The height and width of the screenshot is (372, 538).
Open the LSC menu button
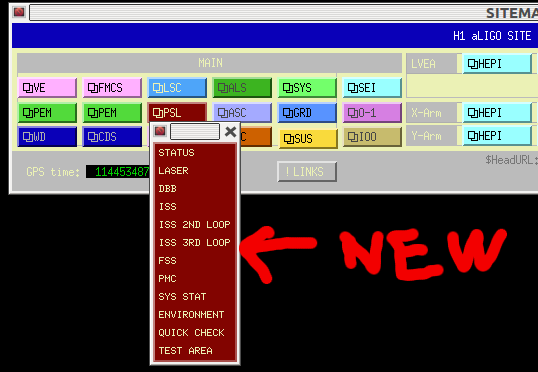click(x=177, y=88)
